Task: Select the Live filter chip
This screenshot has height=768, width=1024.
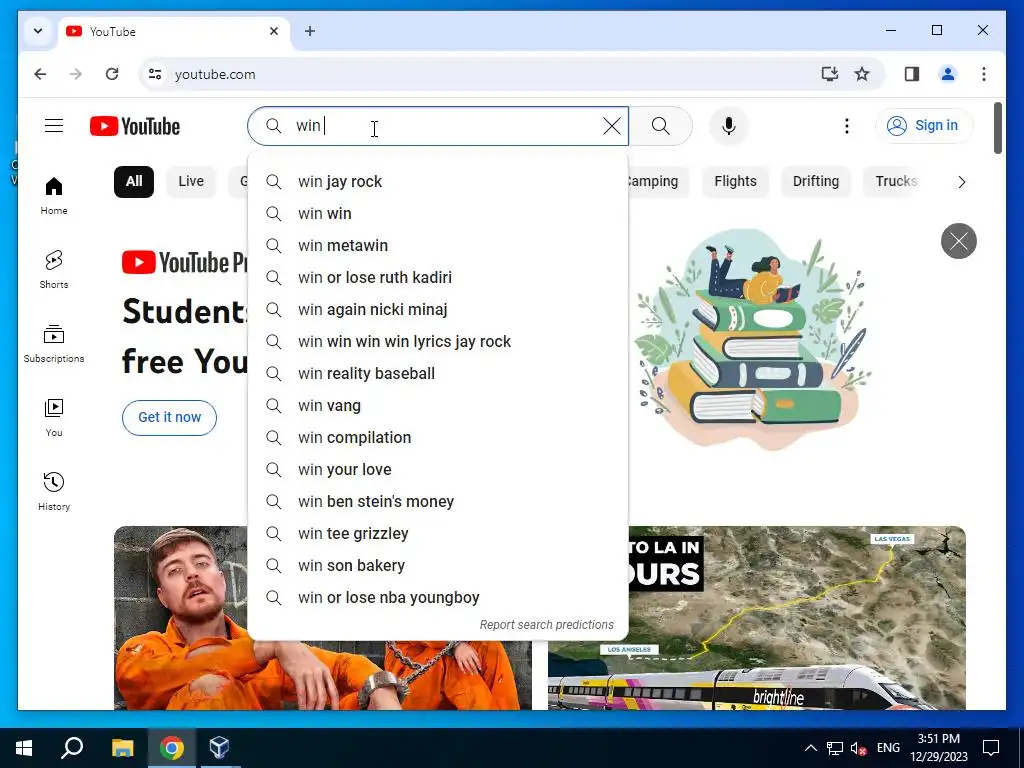Action: click(x=191, y=182)
